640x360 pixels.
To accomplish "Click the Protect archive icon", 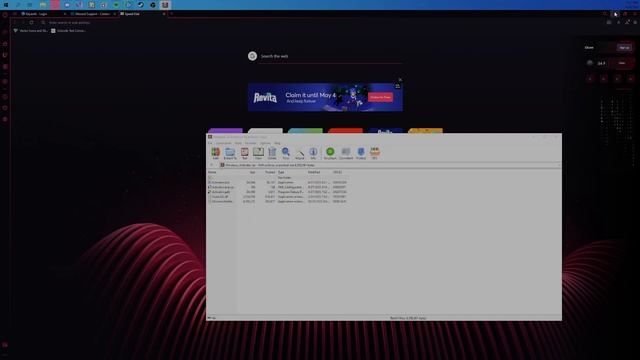I will click(x=361, y=153).
